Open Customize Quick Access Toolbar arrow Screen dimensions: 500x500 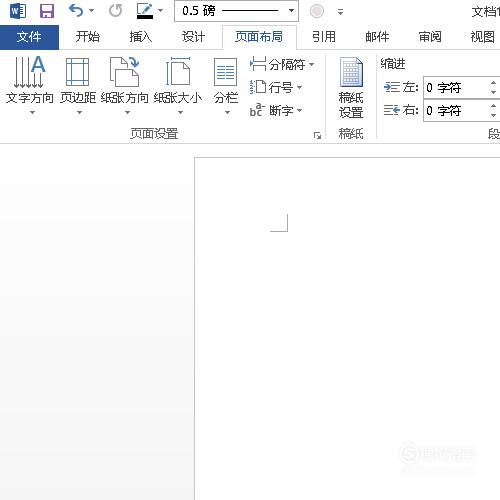point(340,12)
